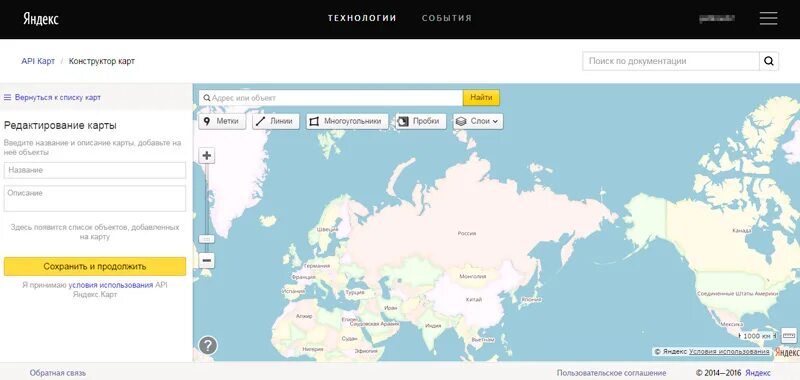Viewport: 800px width, 380px height.
Task: Click the Россия label on map
Action: 466,233
